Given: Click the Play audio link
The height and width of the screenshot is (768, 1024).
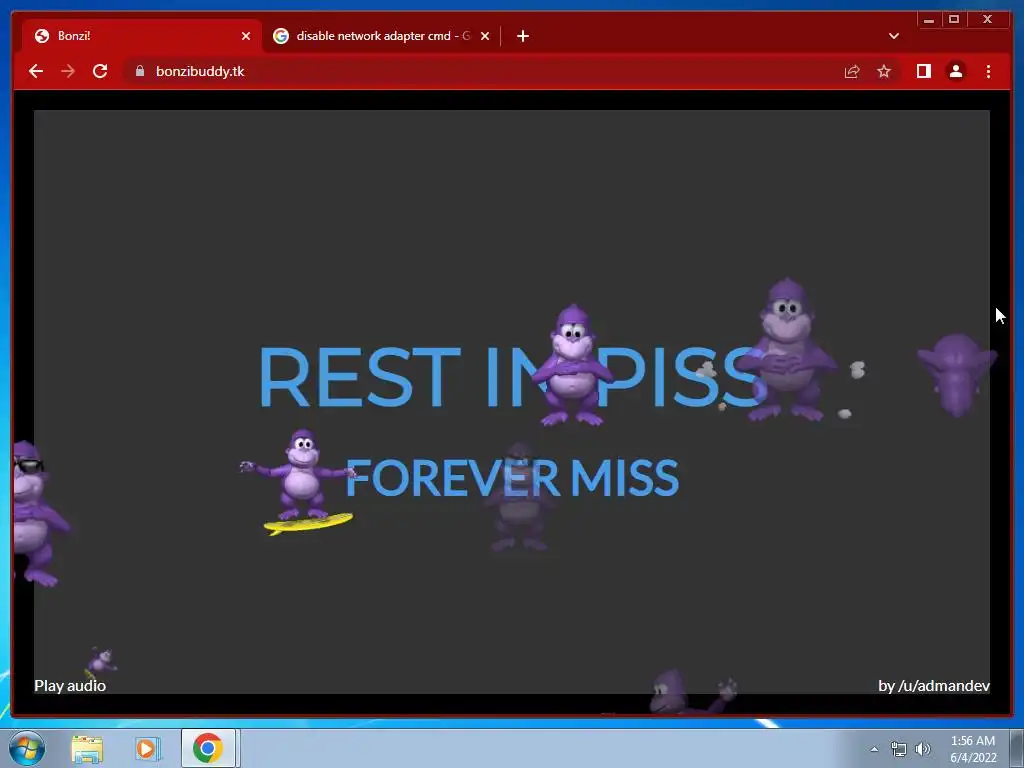Looking at the screenshot, I should pyautogui.click(x=70, y=686).
